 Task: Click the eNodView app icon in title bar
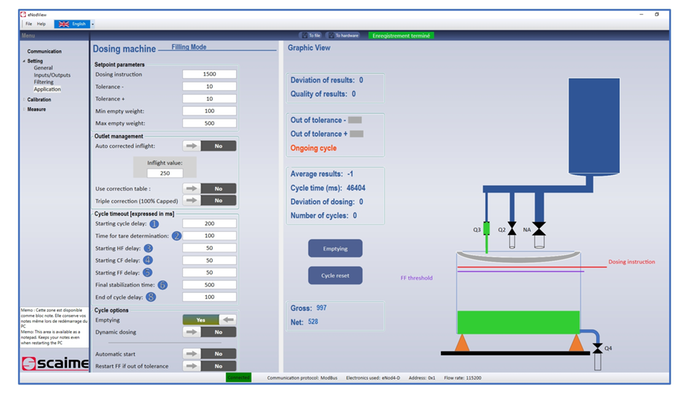pyautogui.click(x=23, y=14)
